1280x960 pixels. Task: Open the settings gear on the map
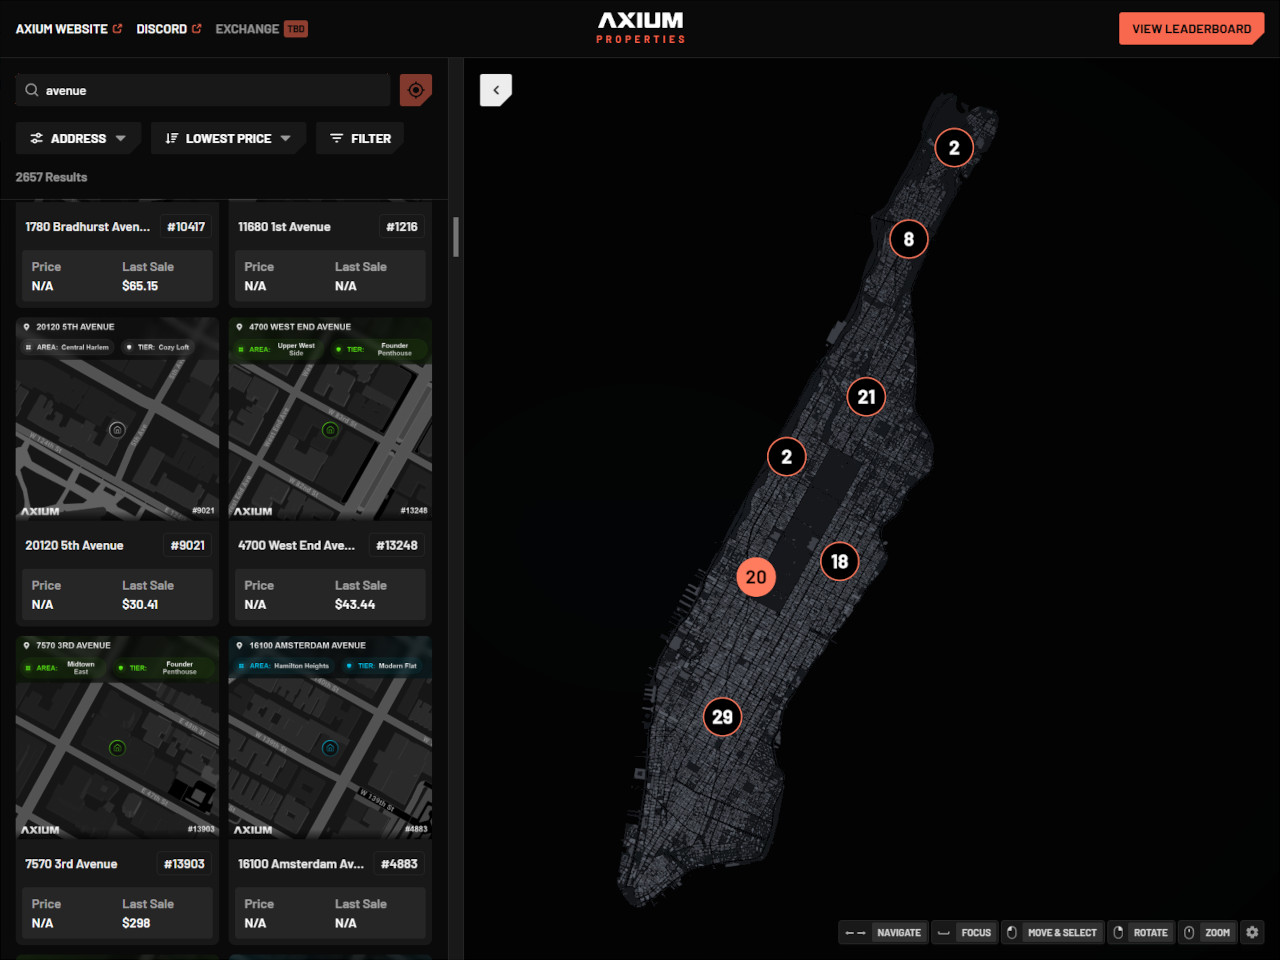(1252, 932)
